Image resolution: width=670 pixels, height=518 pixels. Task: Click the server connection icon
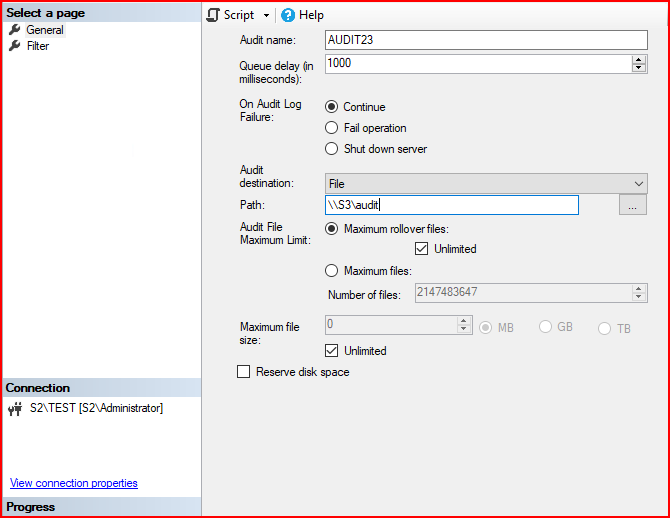pyautogui.click(x=15, y=408)
